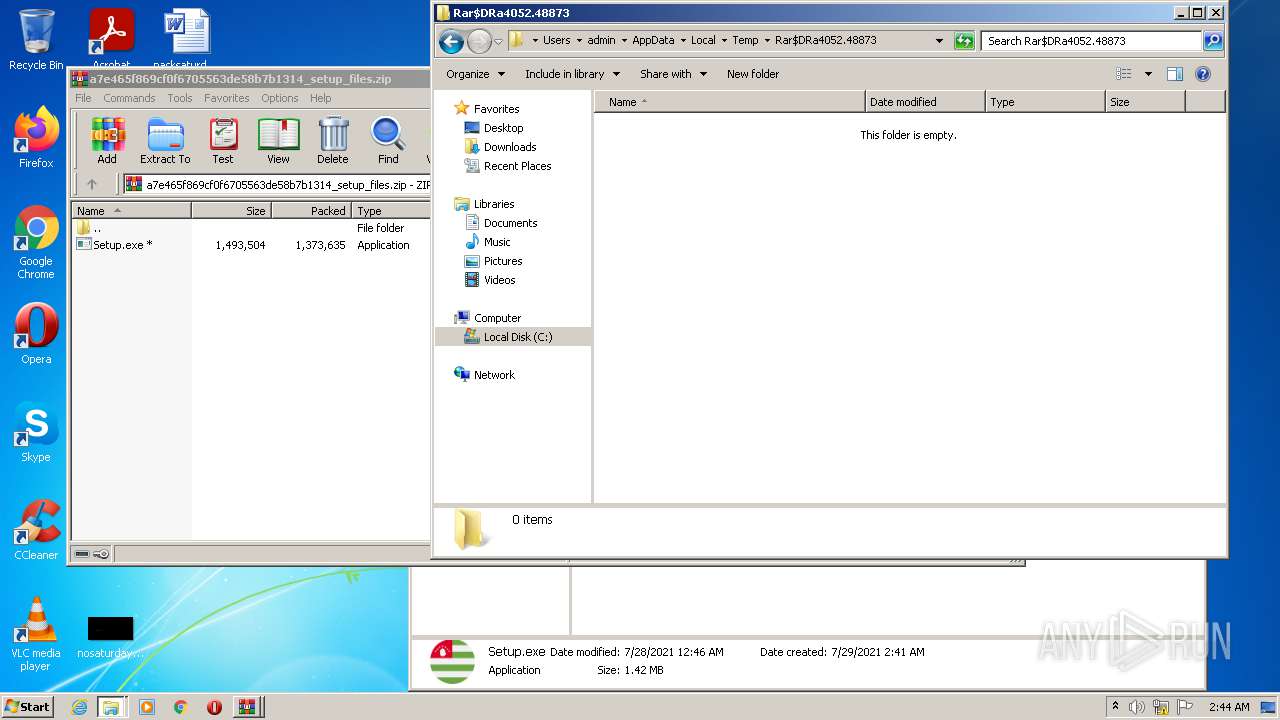1280x720 pixels.
Task: Toggle the Explorer preview pane button
Action: click(1175, 74)
